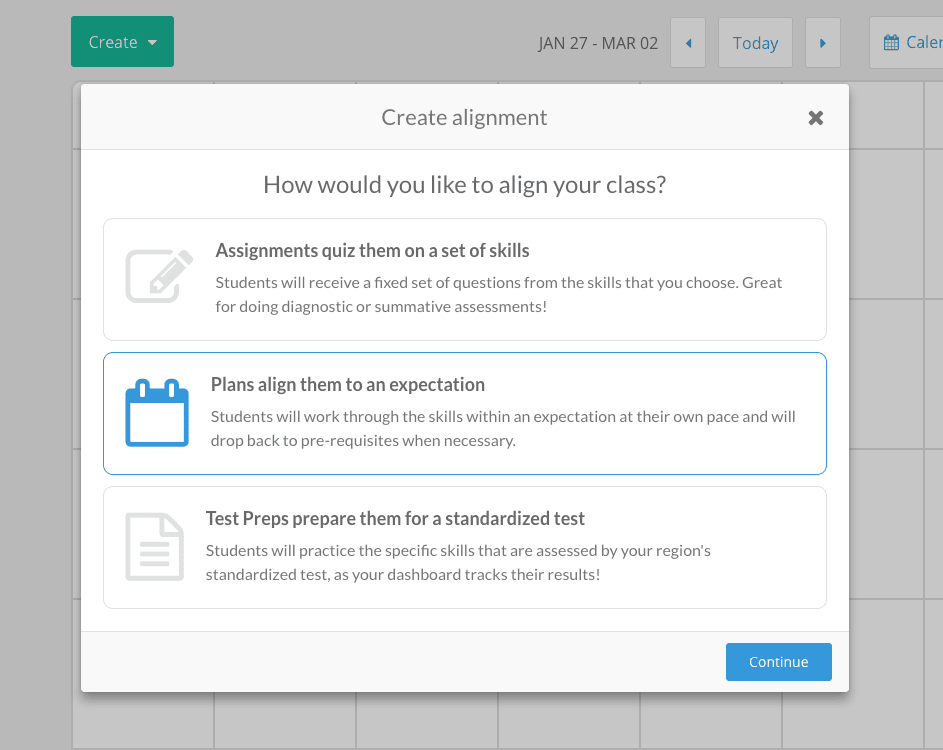Click the Test Preps prepare them heading
The image size is (943, 750).
395,518
